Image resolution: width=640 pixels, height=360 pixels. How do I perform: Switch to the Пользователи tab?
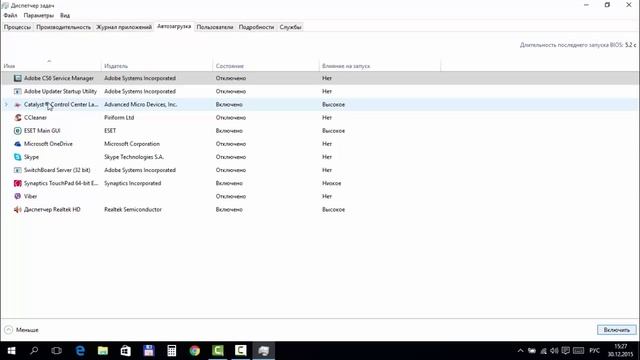[215, 27]
